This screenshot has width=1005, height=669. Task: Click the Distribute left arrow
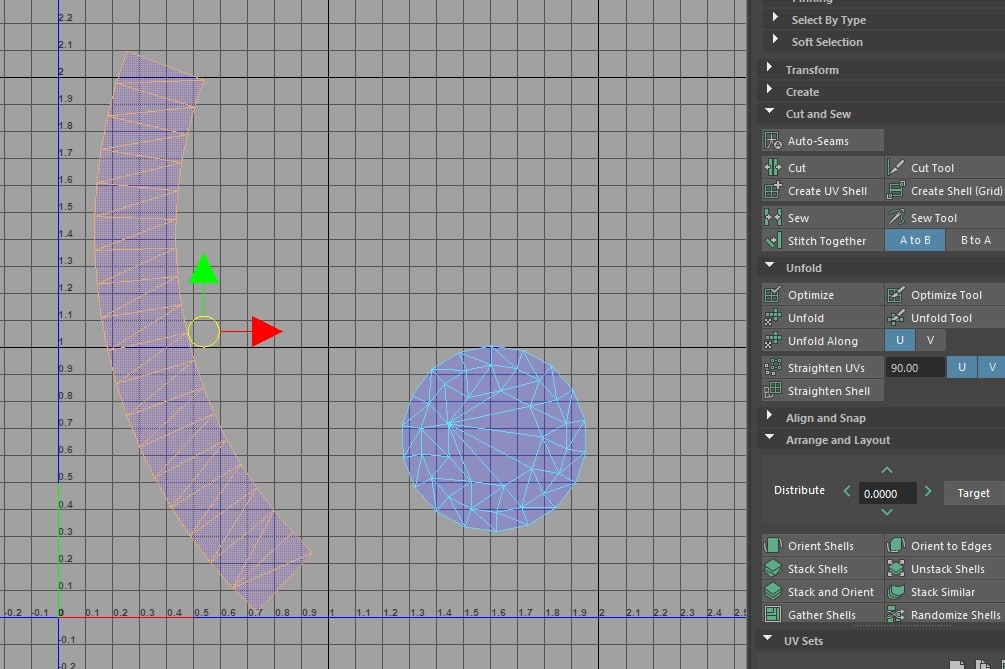click(x=847, y=491)
